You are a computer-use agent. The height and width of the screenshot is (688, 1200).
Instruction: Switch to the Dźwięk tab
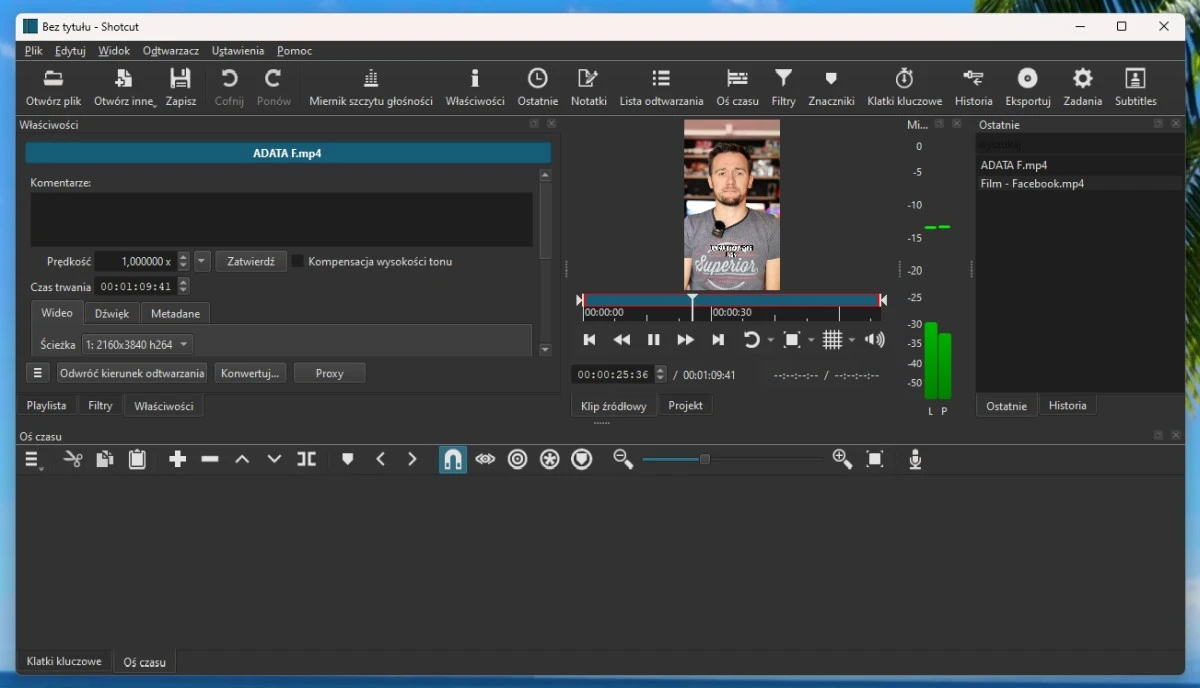[110, 313]
